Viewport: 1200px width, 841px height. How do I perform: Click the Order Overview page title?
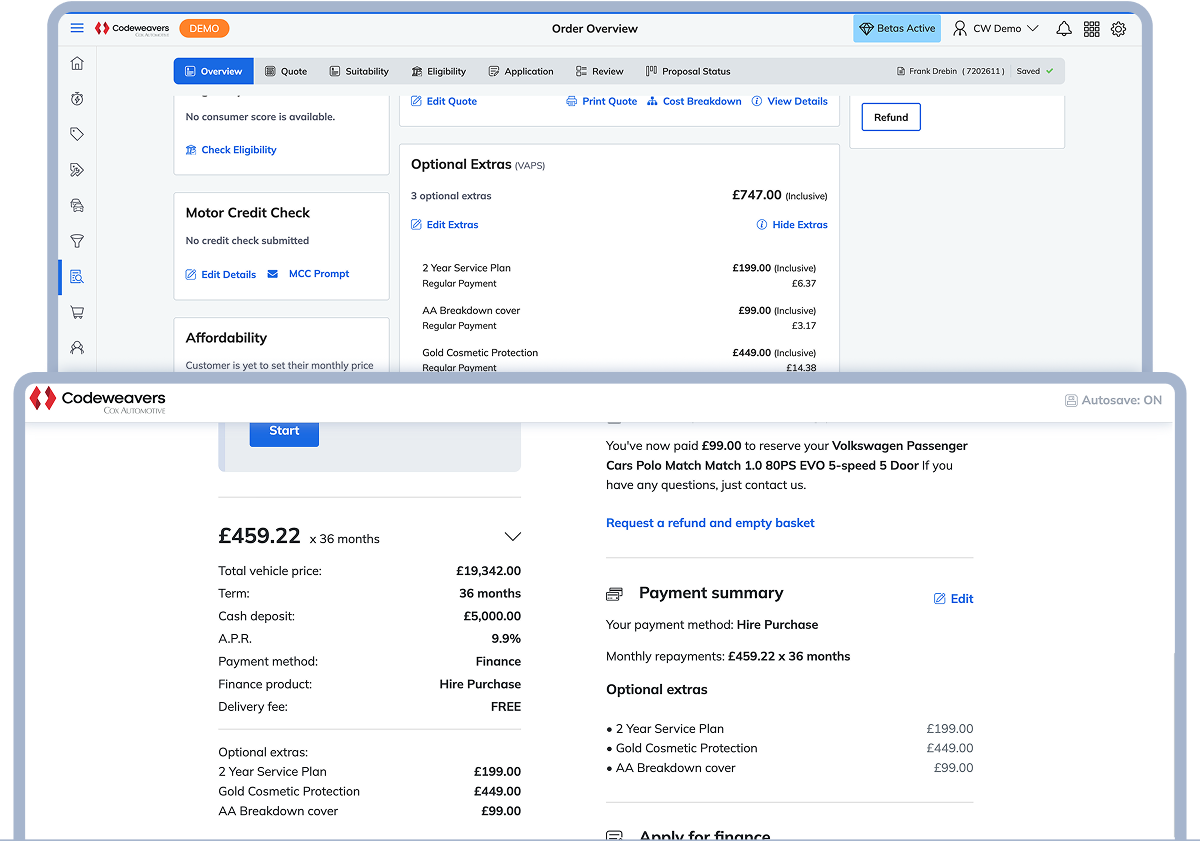(x=594, y=29)
